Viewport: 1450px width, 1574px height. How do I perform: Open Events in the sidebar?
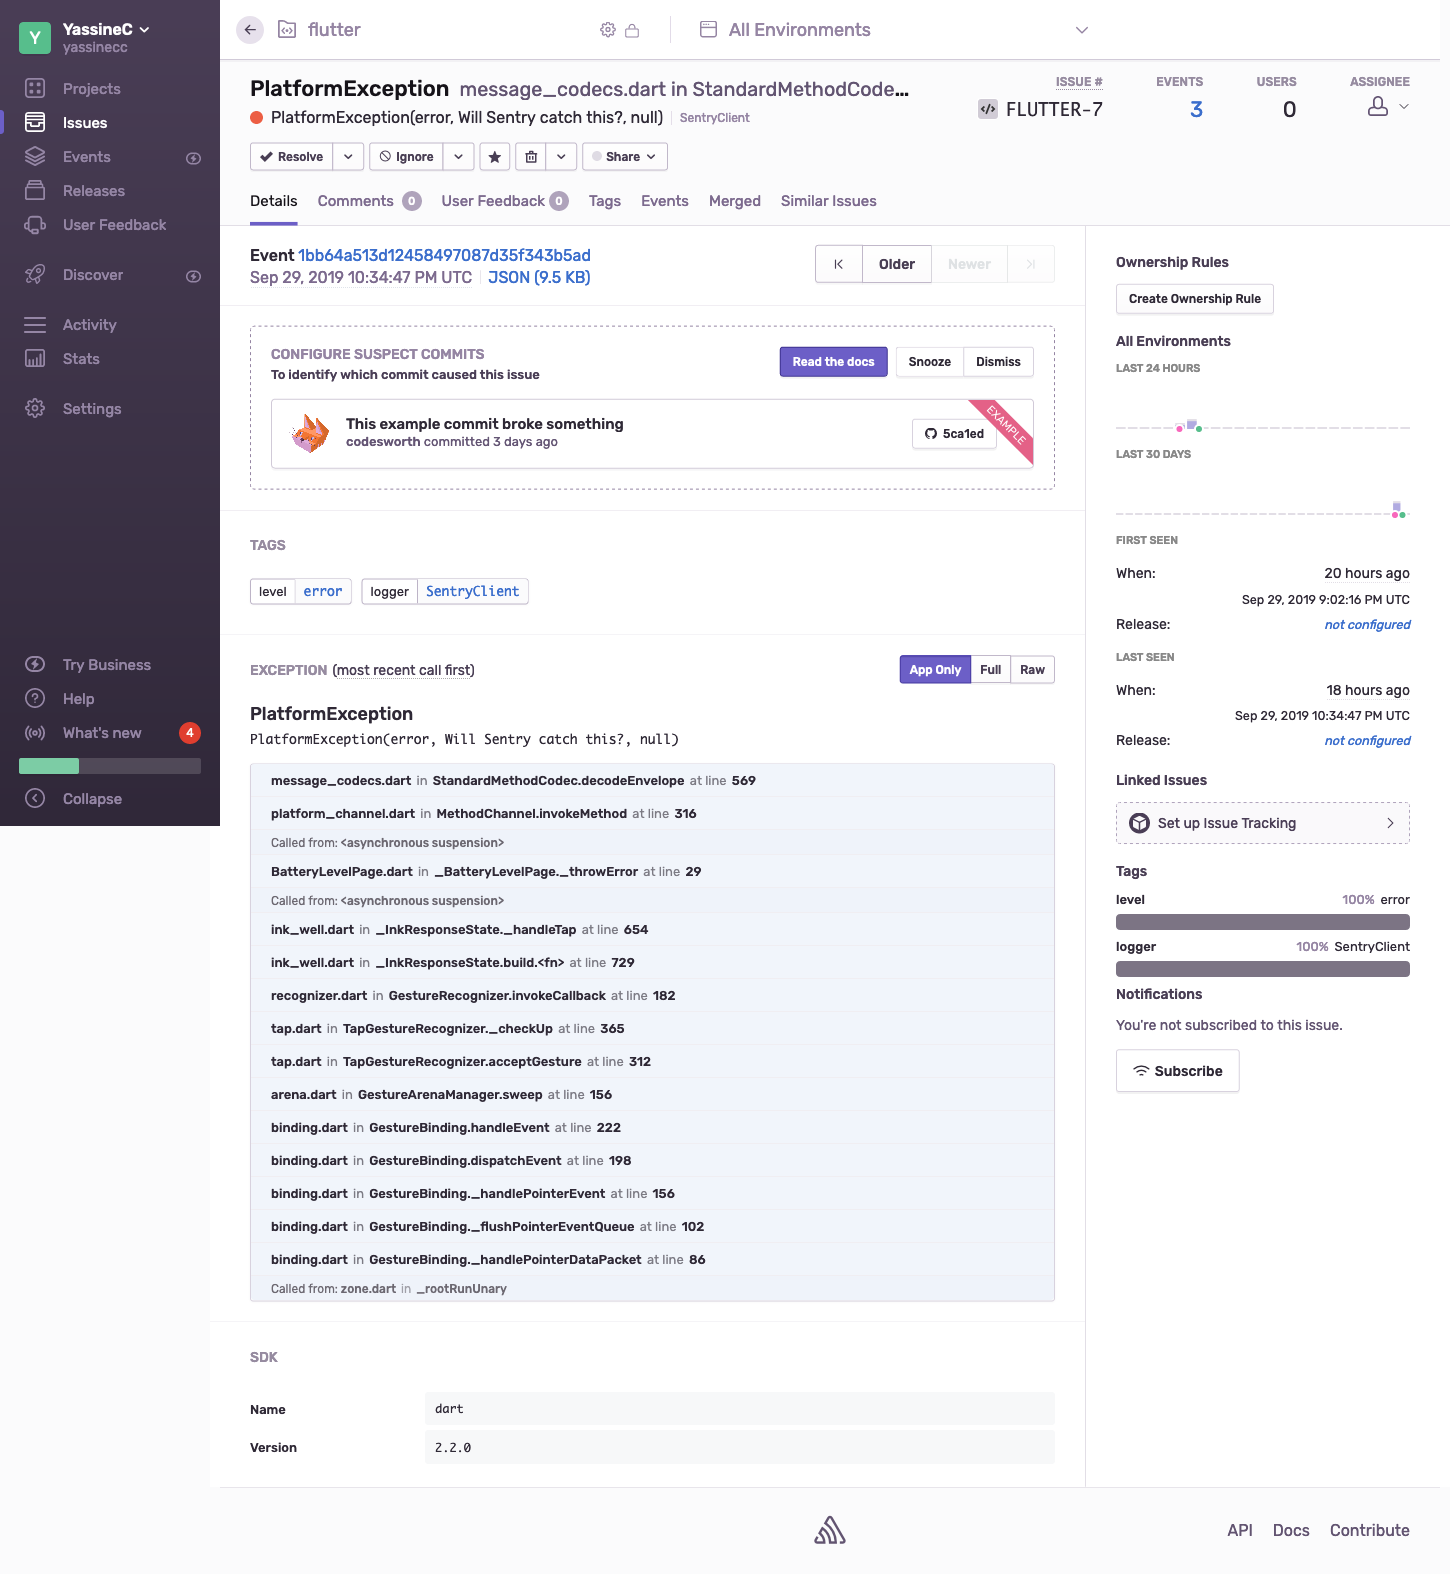(x=86, y=157)
